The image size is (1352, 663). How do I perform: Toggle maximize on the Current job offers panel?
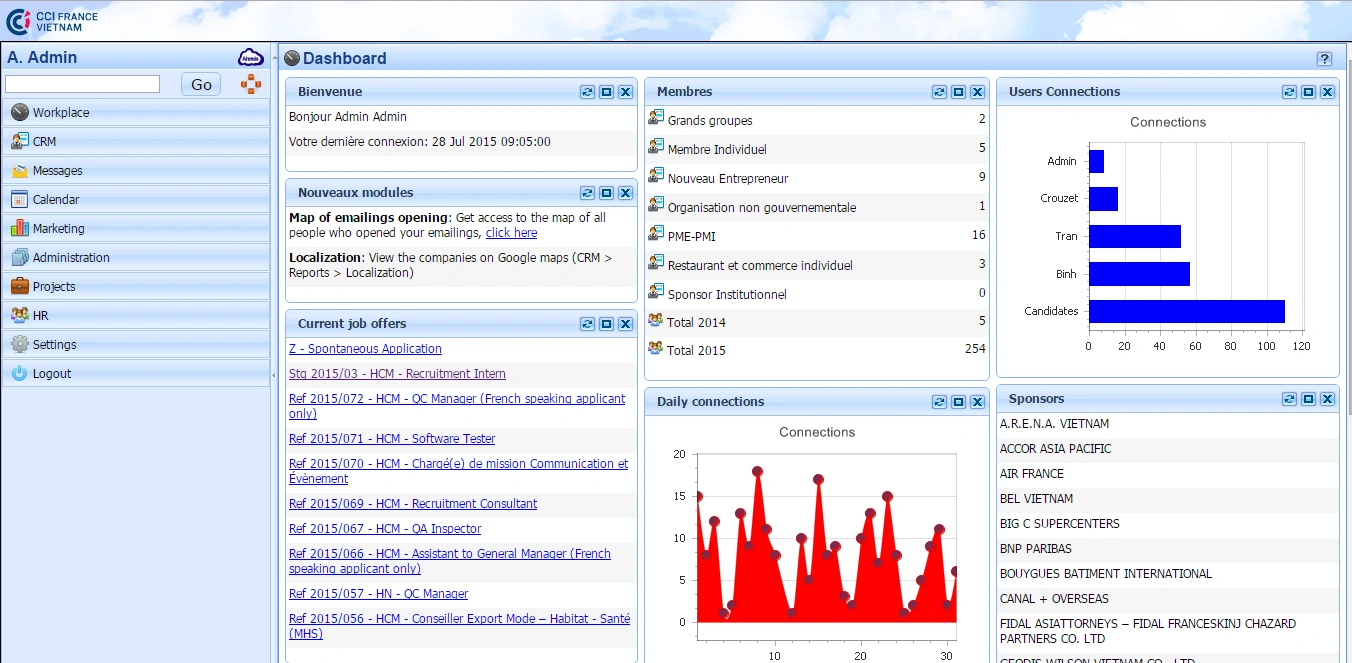click(x=606, y=324)
